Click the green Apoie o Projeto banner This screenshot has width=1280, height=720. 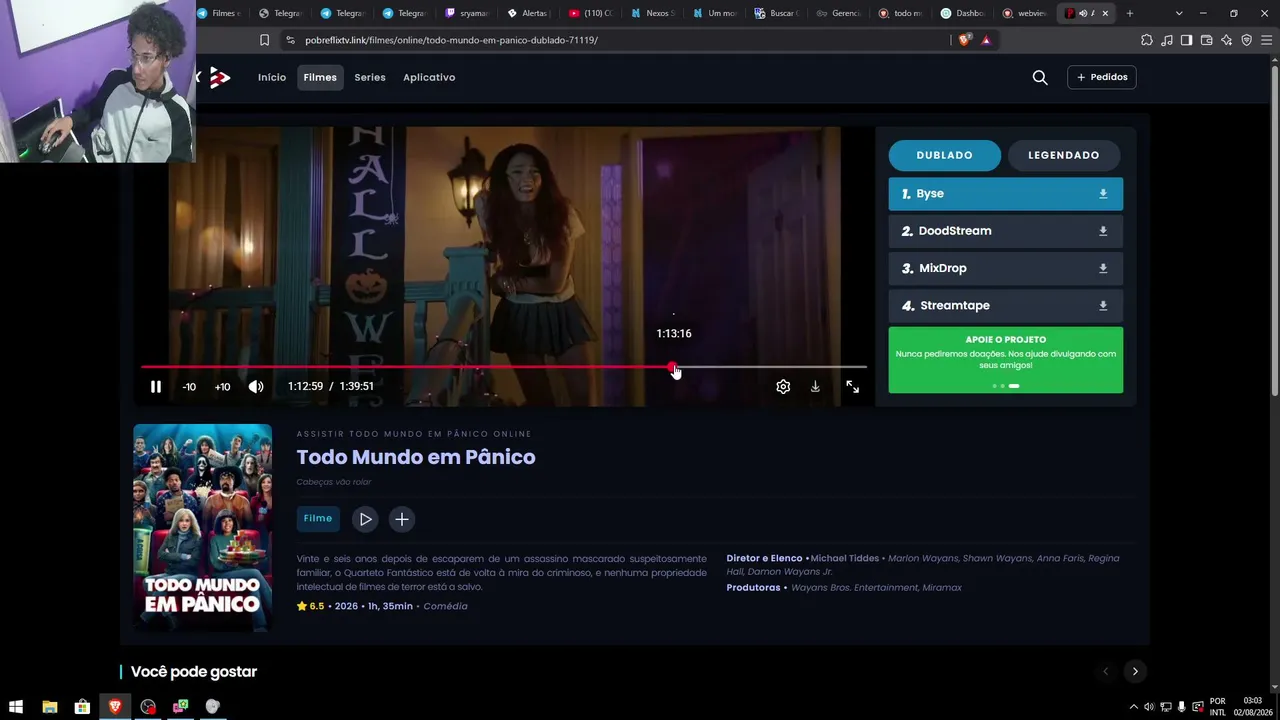coord(1006,360)
